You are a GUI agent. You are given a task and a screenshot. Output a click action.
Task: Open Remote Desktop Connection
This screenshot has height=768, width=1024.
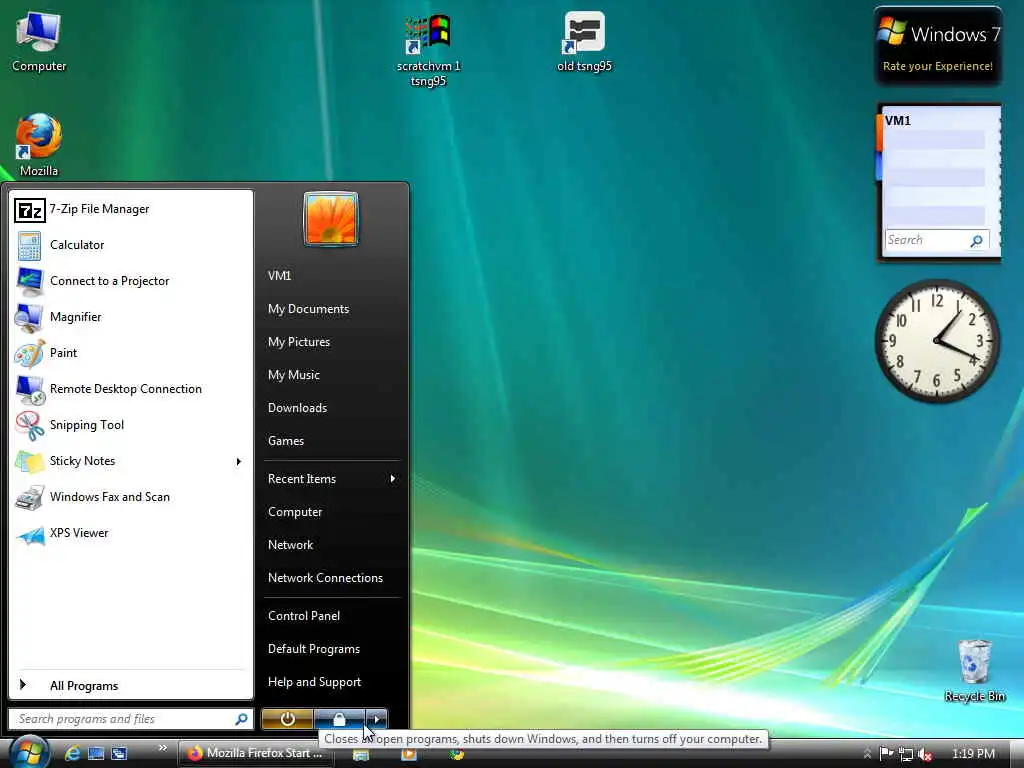(131, 389)
